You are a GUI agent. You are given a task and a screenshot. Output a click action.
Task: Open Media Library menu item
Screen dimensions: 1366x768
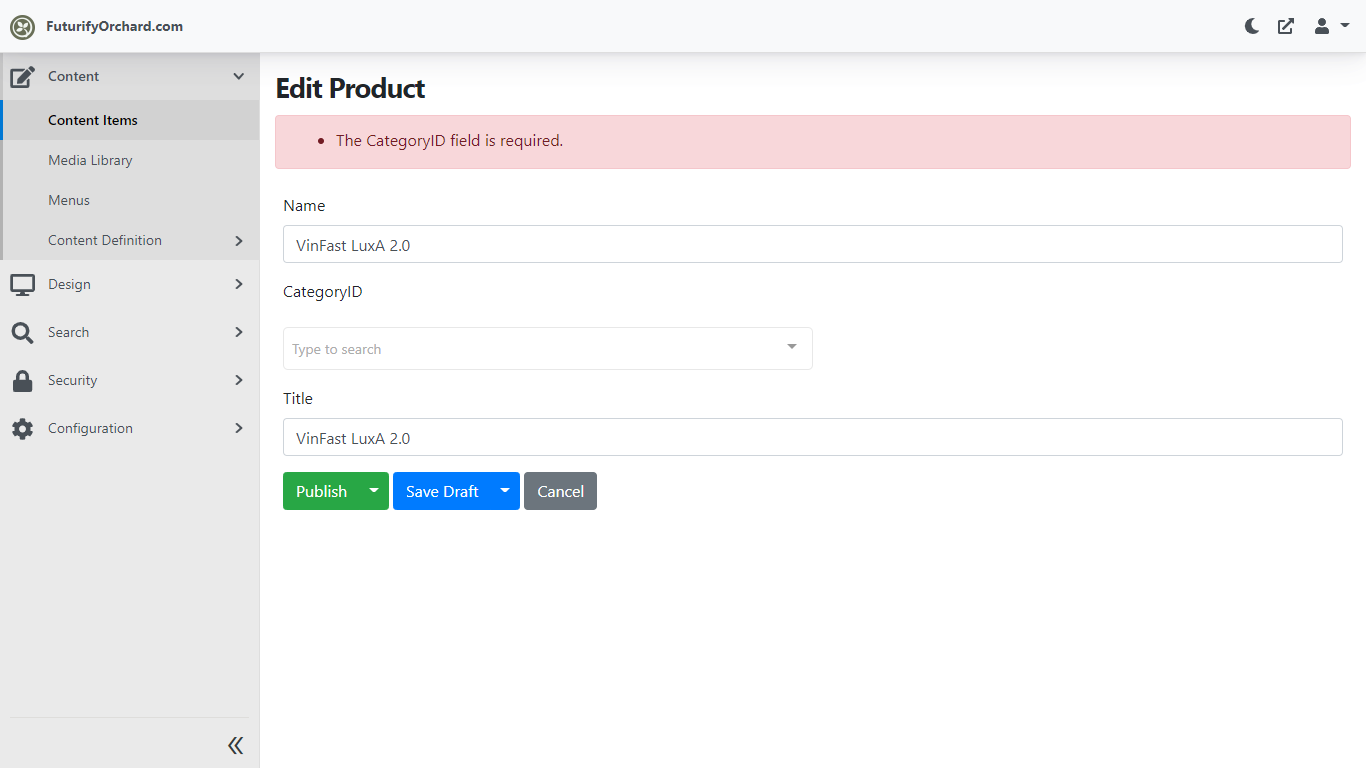(x=130, y=160)
